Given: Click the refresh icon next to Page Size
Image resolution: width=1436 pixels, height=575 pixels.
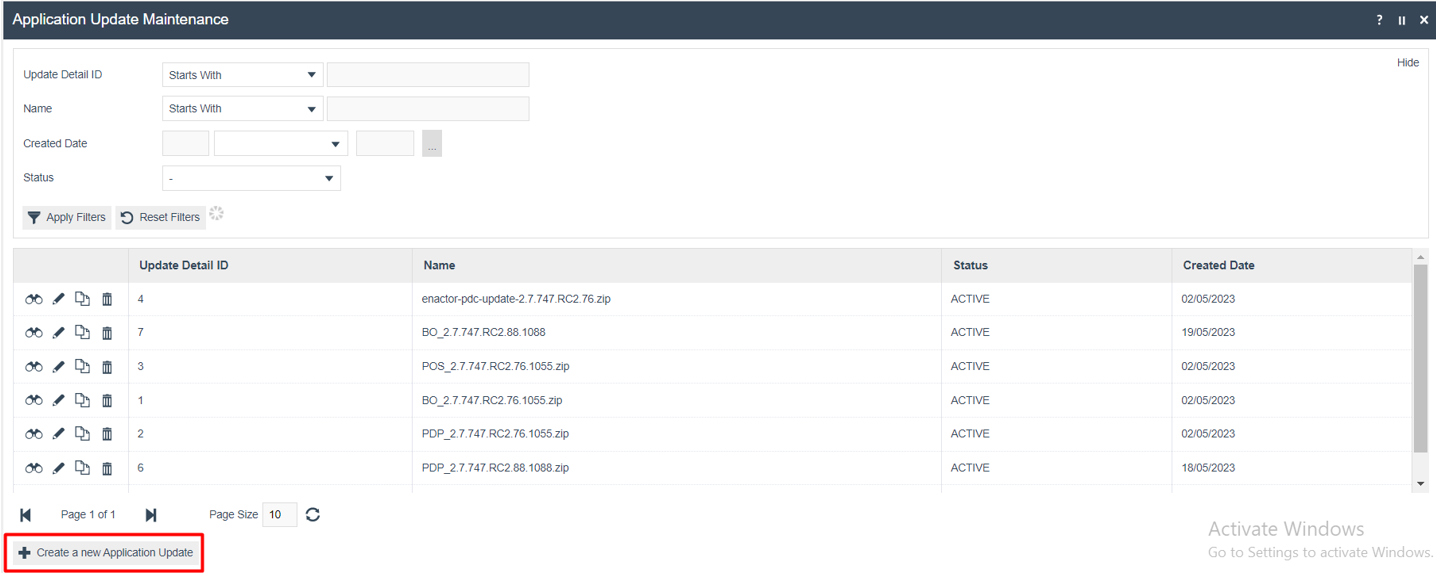Looking at the screenshot, I should [313, 514].
